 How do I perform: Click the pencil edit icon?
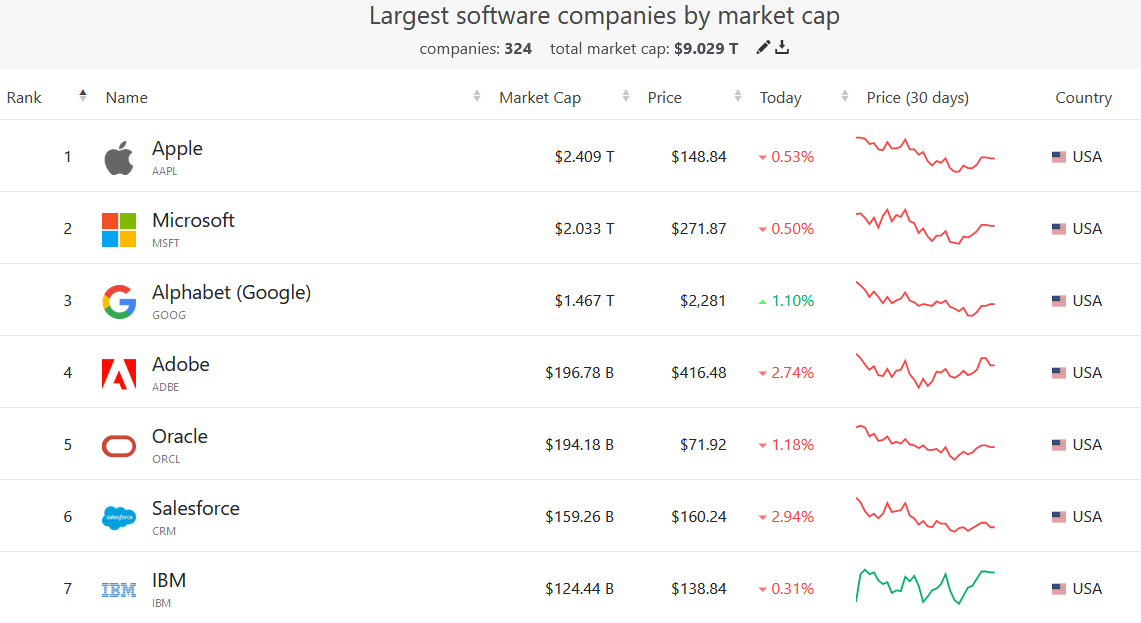click(x=763, y=47)
